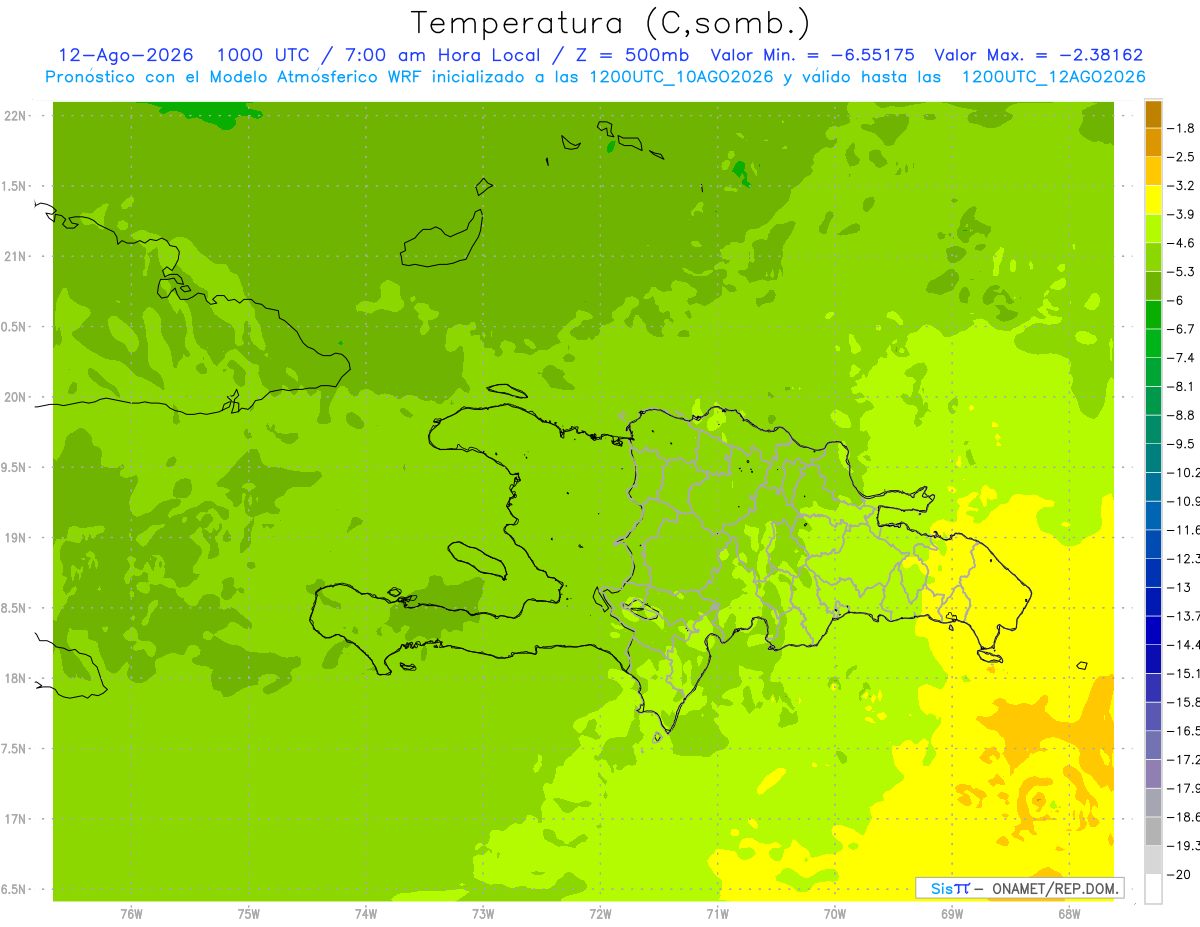Screen dimensions: 1200x927
Task: Click the '73W' longitude axis label
Action: (483, 912)
